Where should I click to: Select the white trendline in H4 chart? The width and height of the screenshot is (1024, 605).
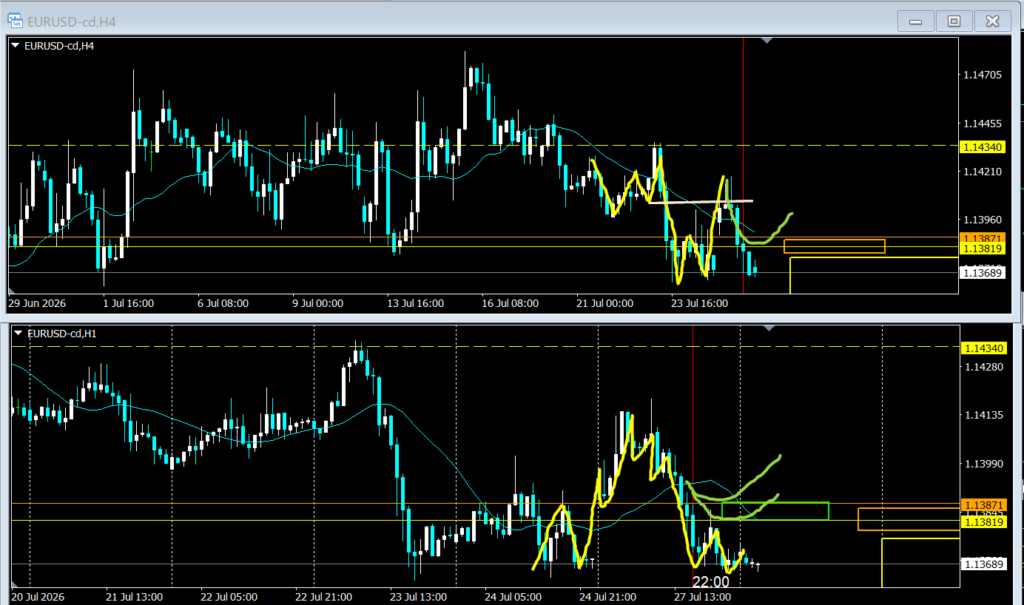point(700,201)
